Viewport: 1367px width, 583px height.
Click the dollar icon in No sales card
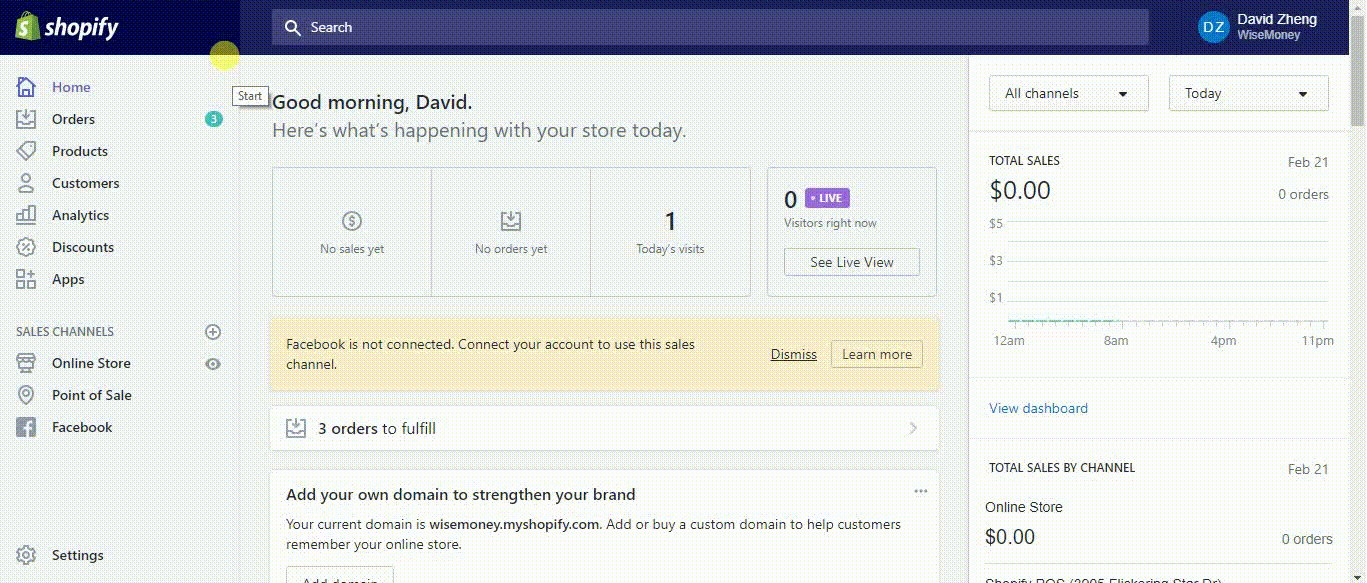pyautogui.click(x=352, y=221)
